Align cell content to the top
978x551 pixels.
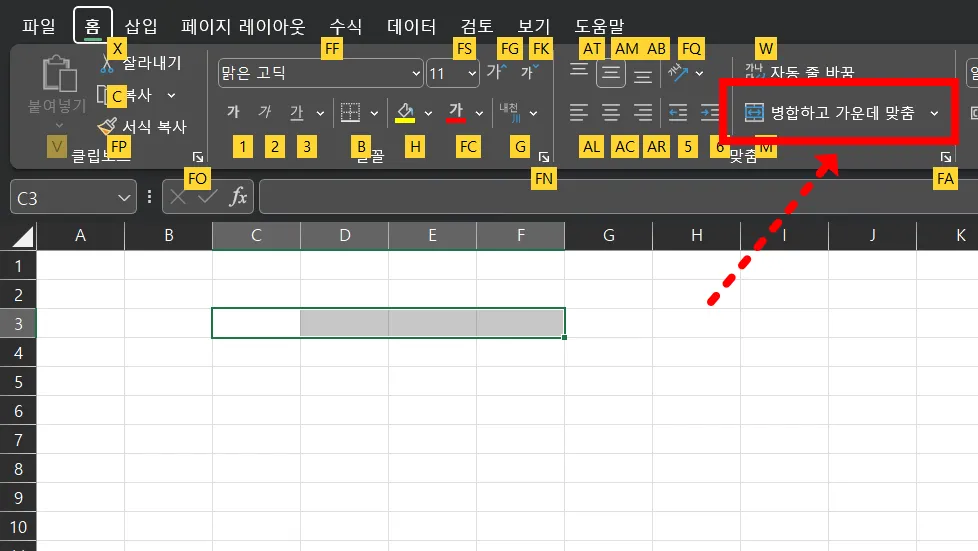pyautogui.click(x=579, y=72)
